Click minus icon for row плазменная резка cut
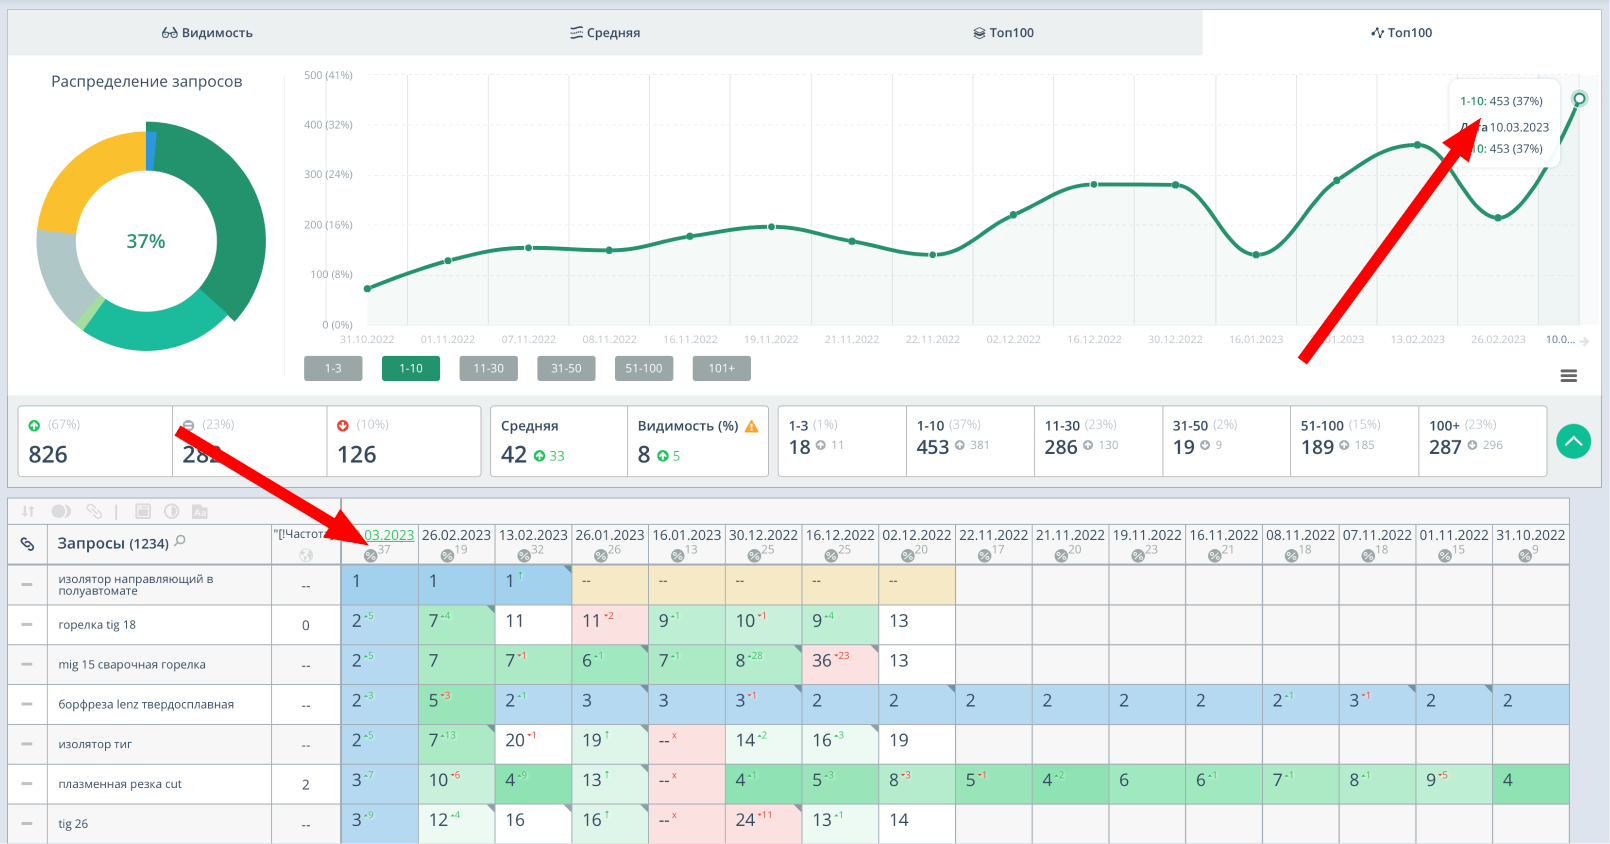The height and width of the screenshot is (844, 1610). point(27,784)
